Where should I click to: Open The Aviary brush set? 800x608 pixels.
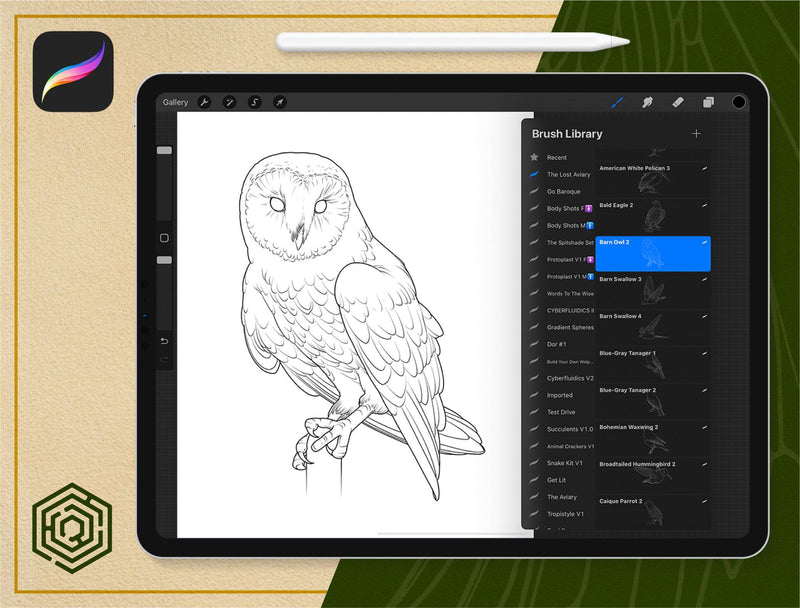(561, 497)
